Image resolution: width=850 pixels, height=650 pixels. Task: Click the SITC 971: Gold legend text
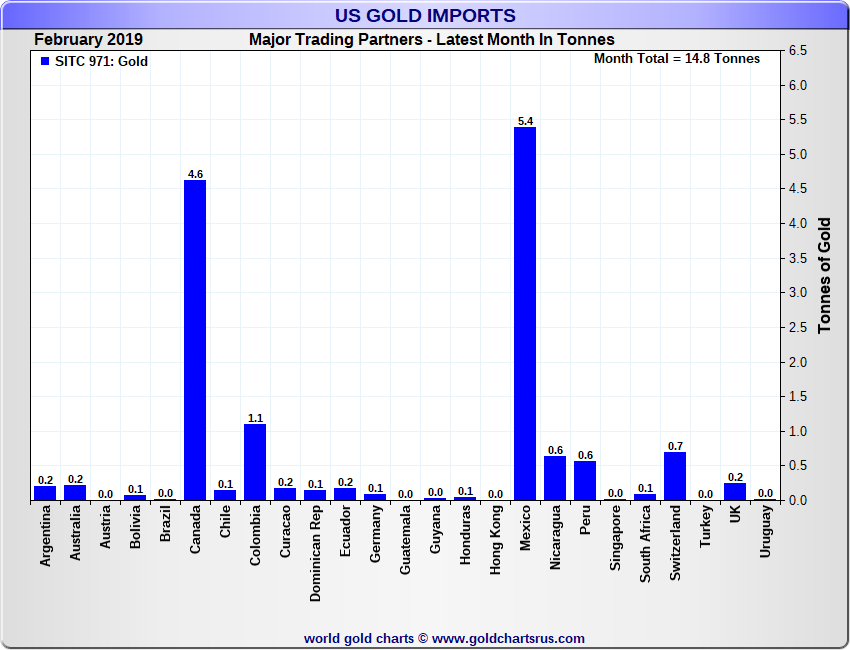(100, 61)
